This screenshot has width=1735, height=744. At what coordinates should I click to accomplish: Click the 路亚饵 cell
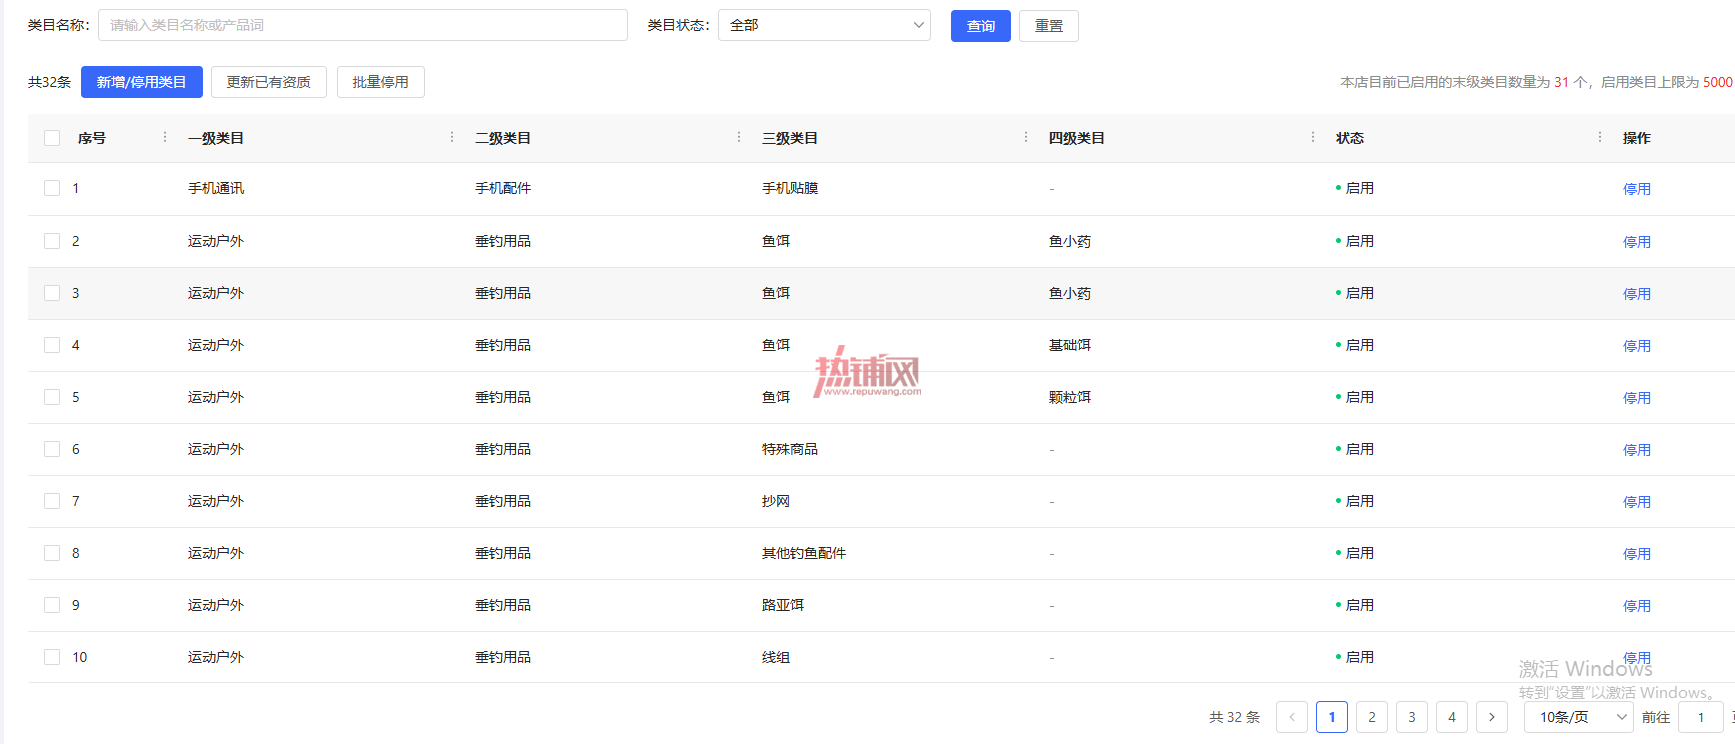(783, 605)
